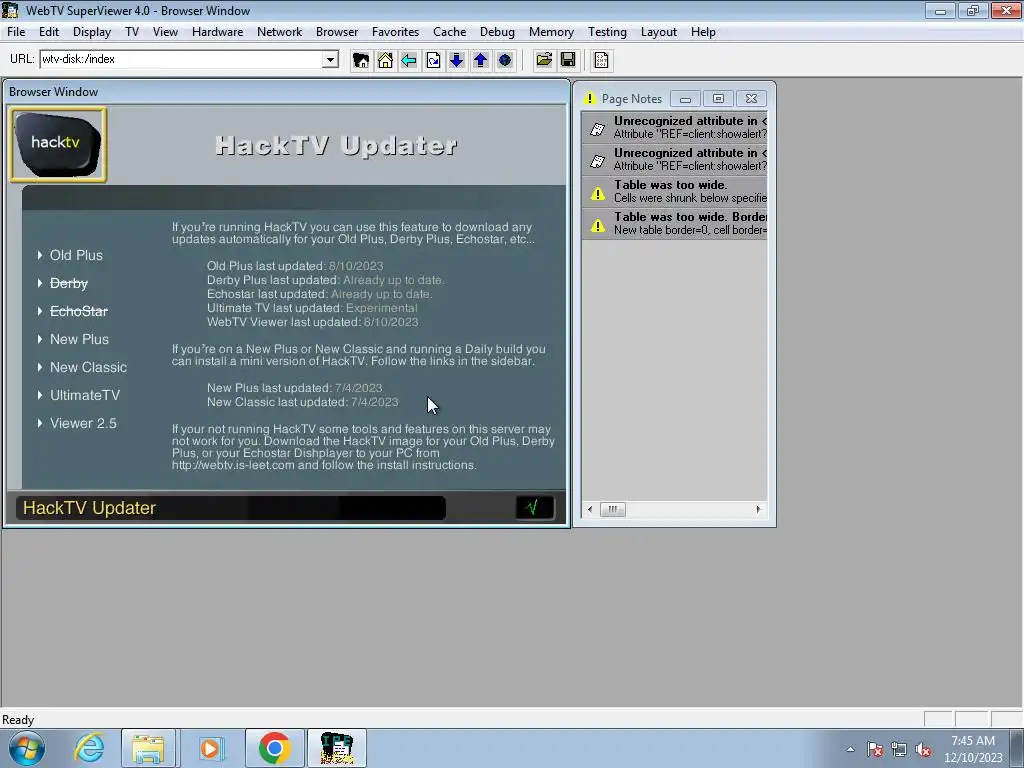Select the 'Table was too wide.' Cells note
The width and height of the screenshot is (1024, 768).
point(675,192)
